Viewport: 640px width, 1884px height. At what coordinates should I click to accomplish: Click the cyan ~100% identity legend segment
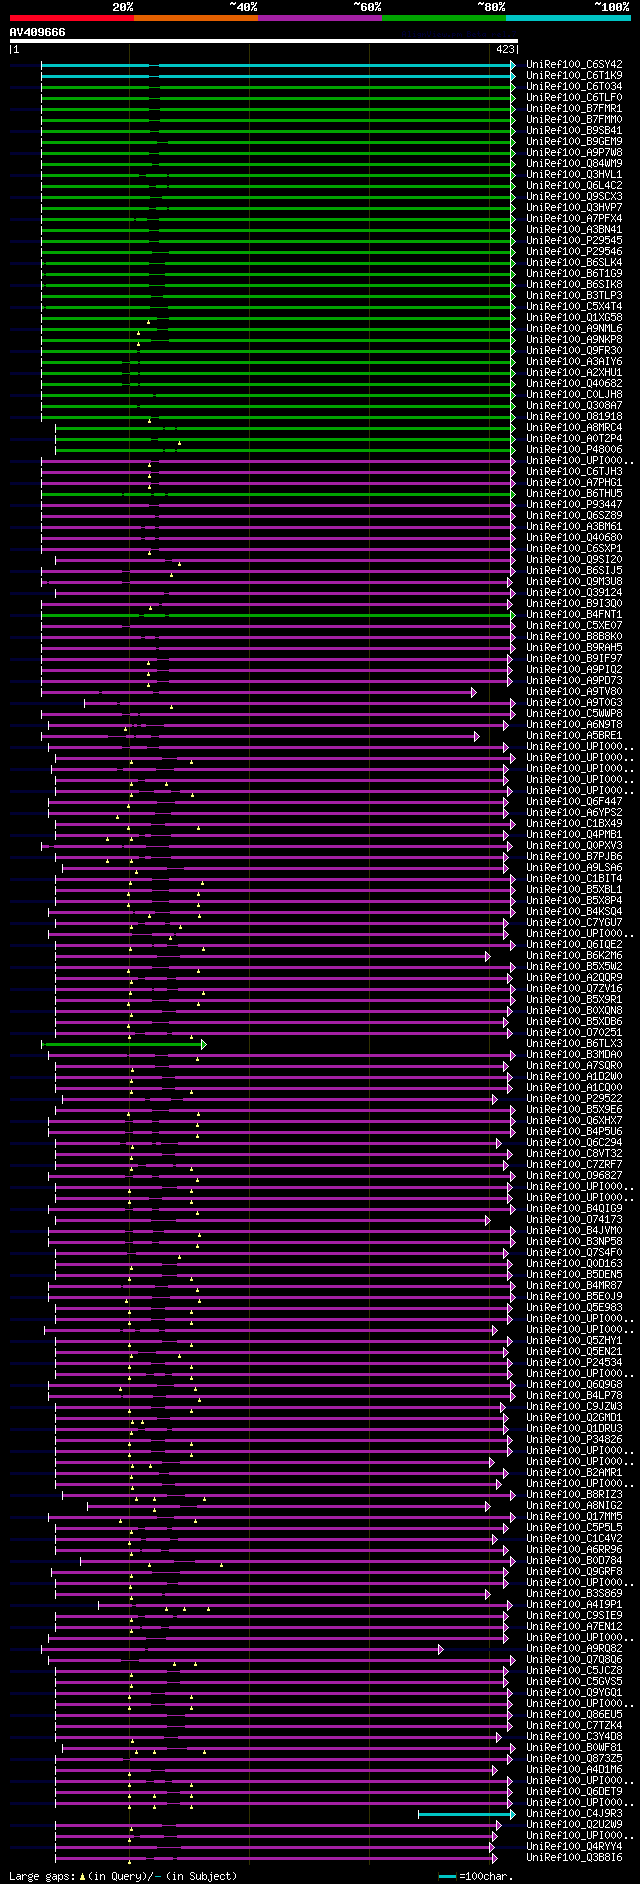point(567,18)
